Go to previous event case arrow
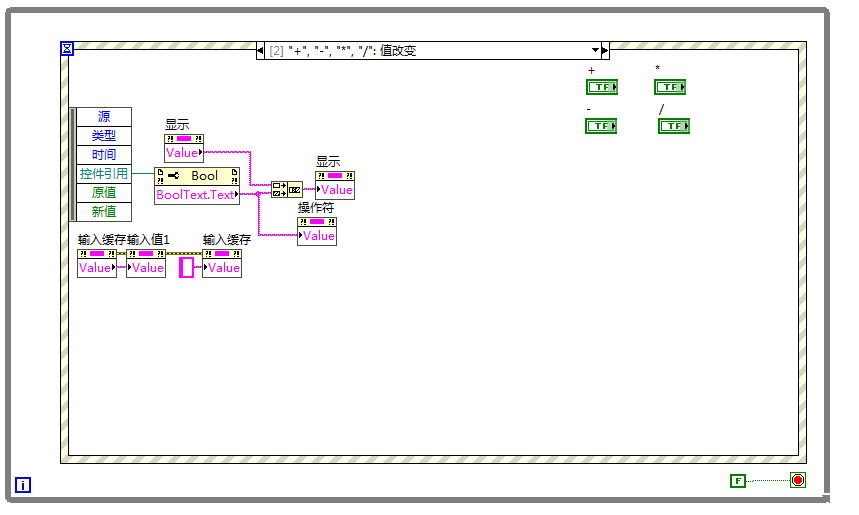 (260, 50)
